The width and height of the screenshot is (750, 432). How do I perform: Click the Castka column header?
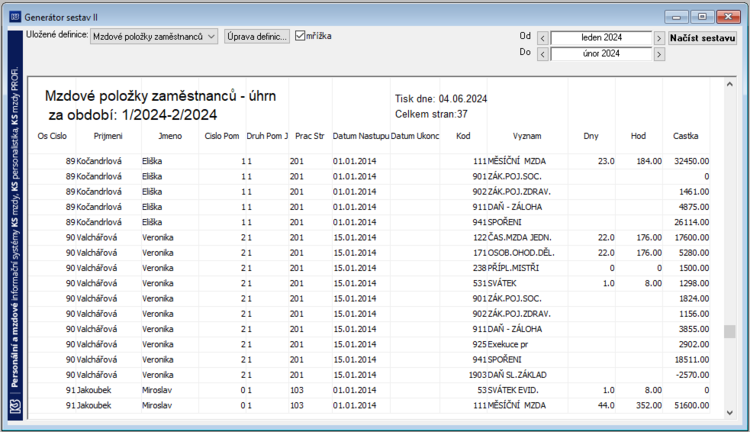point(685,136)
